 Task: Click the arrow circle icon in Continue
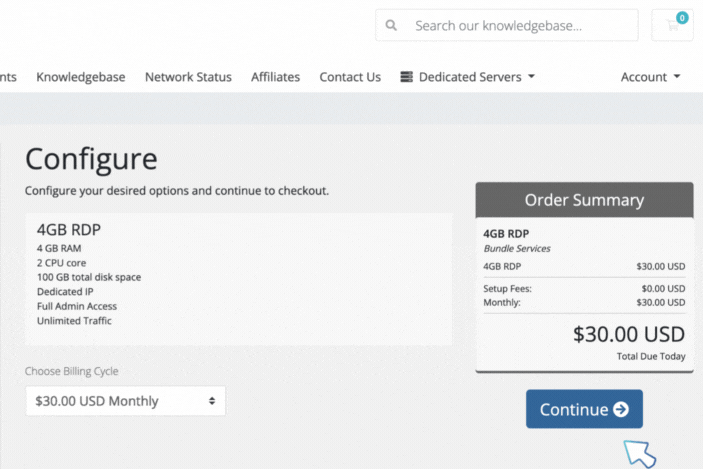(621, 410)
